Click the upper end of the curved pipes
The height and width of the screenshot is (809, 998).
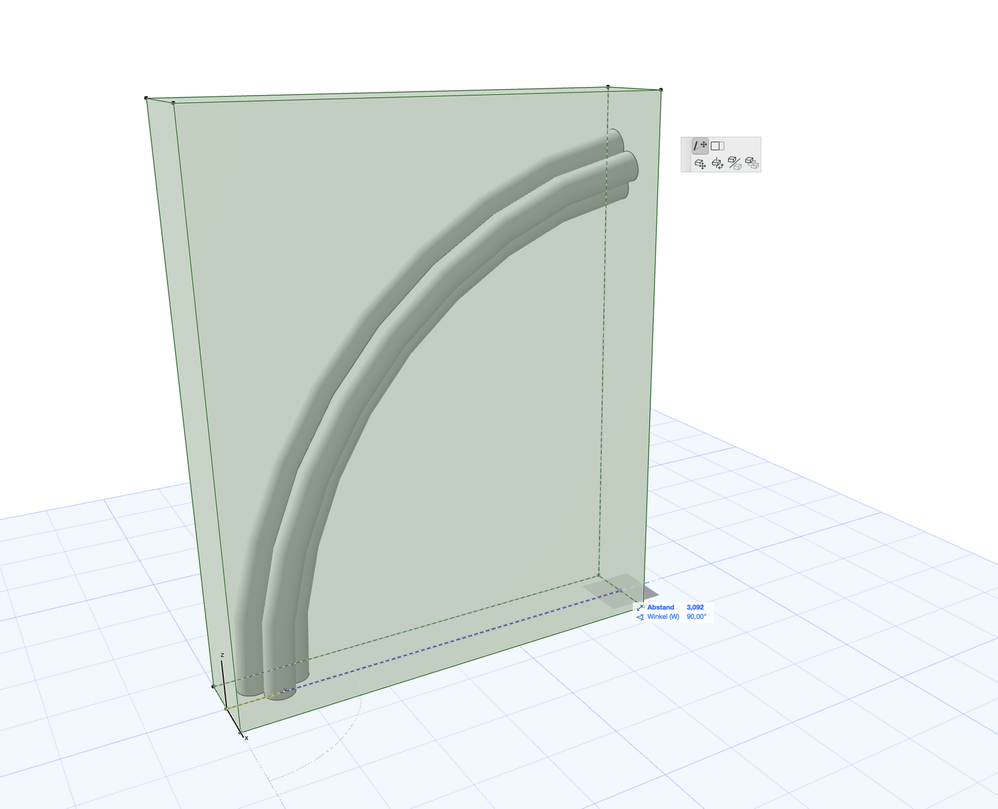tap(621, 162)
